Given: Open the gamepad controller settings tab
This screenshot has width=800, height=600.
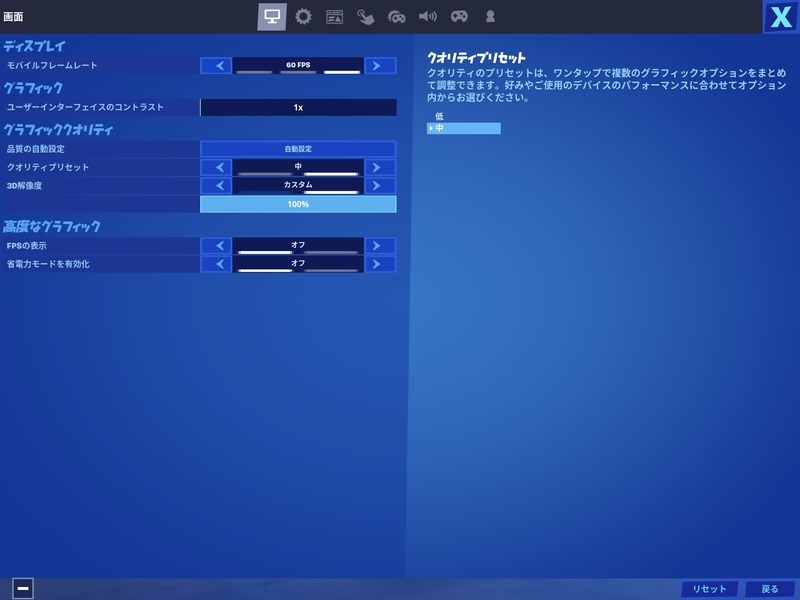Looking at the screenshot, I should (459, 16).
